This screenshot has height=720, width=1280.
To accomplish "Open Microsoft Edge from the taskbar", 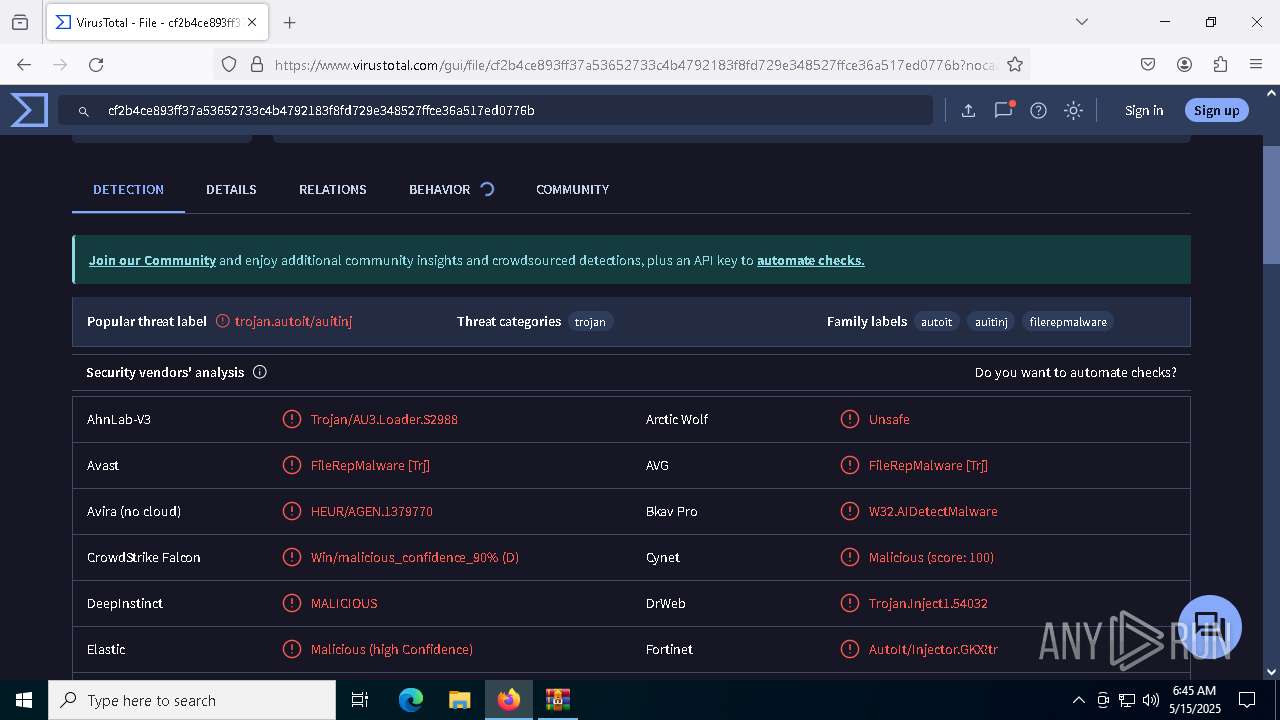I will [411, 700].
